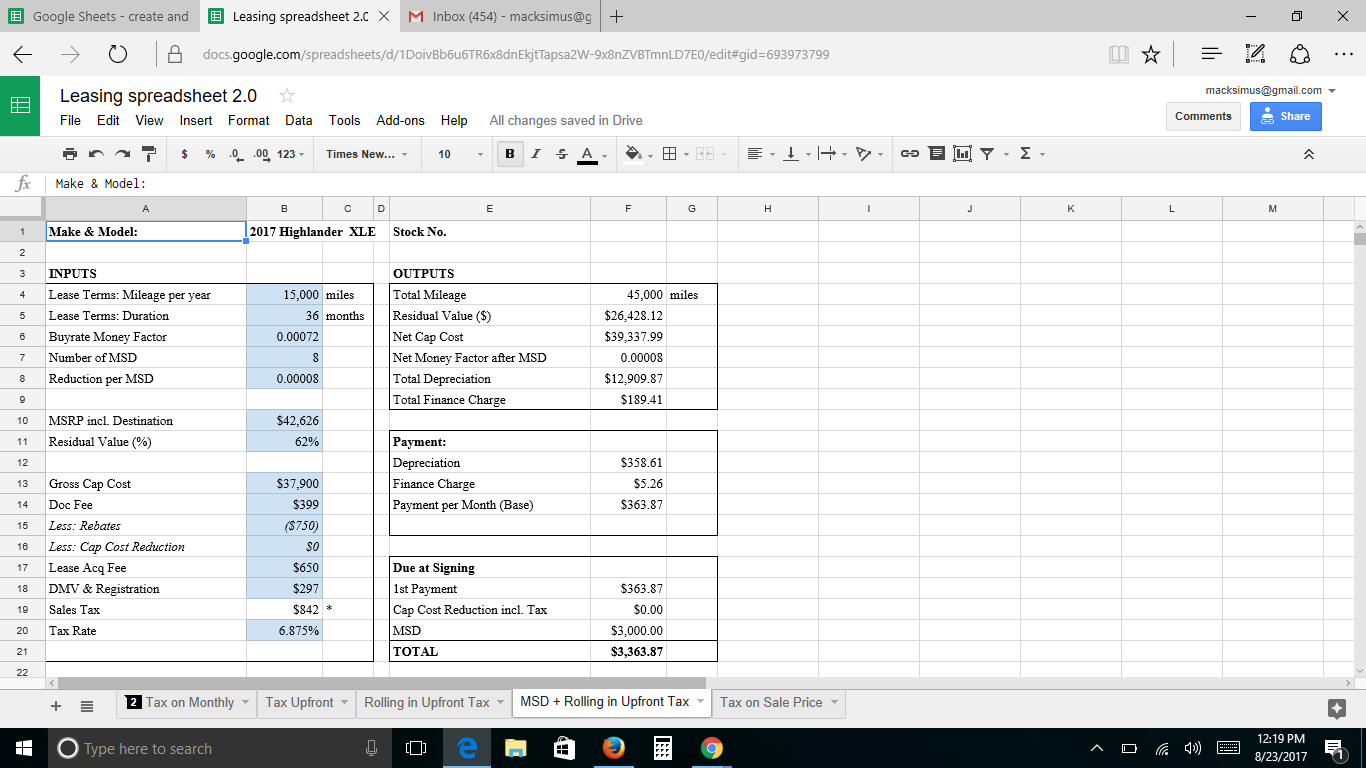Select the Paint format tool
Viewport: 1366px width, 768px height.
click(148, 154)
